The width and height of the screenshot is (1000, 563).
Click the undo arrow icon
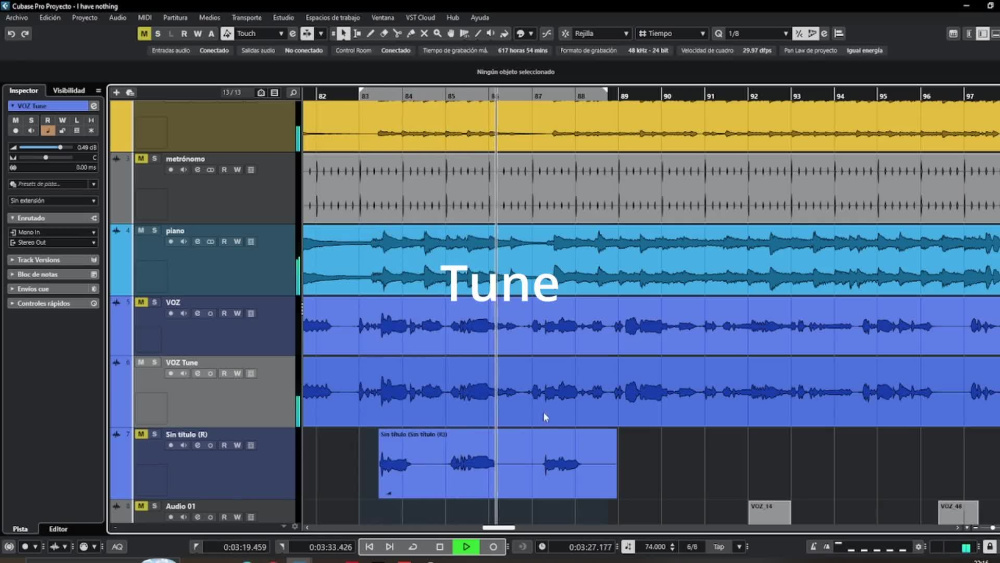tap(11, 34)
